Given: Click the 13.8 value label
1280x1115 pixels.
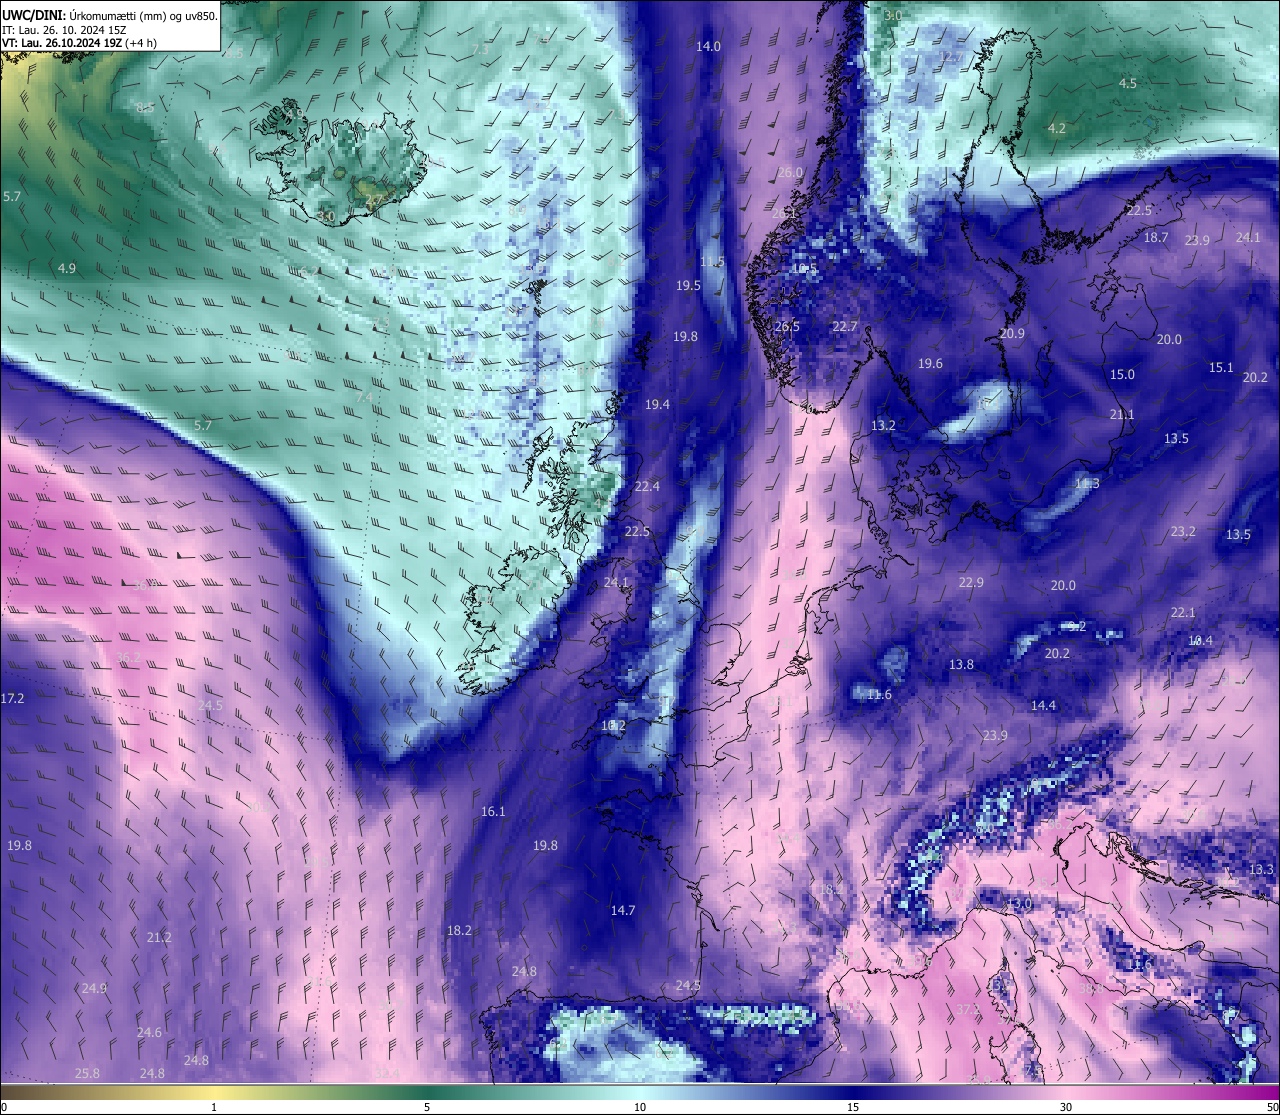Looking at the screenshot, I should (961, 665).
